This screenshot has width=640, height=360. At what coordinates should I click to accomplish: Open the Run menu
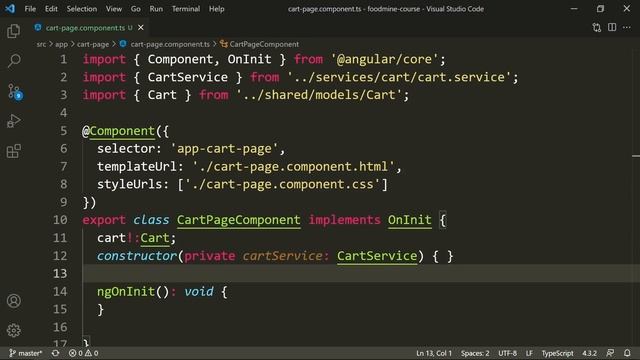(156, 9)
